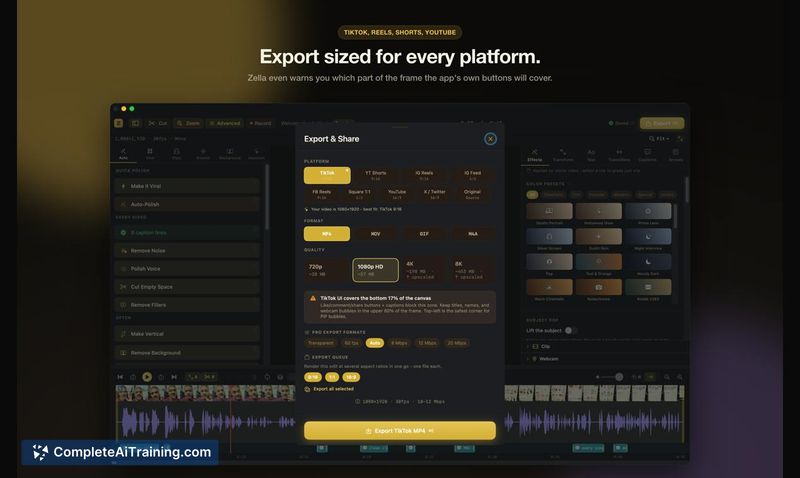
Task: Click Export all selected
Action: tap(329, 389)
